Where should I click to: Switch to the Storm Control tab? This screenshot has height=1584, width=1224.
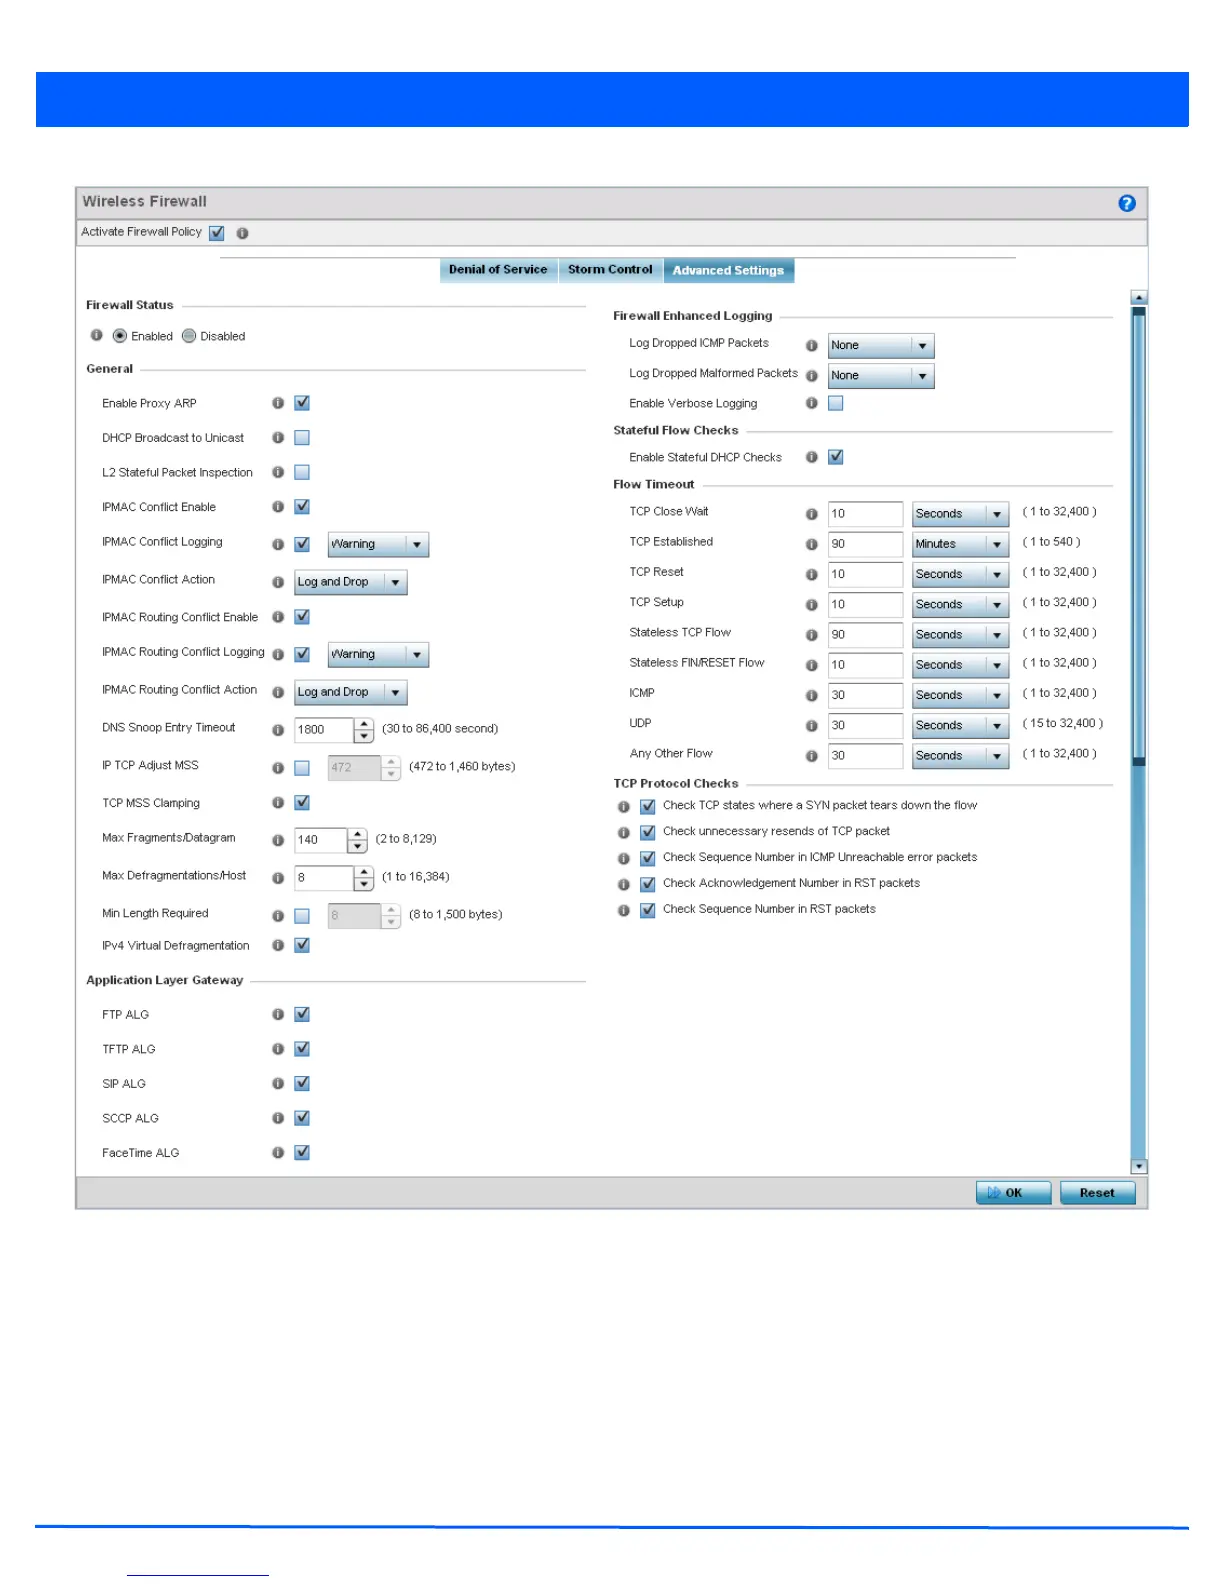[610, 270]
